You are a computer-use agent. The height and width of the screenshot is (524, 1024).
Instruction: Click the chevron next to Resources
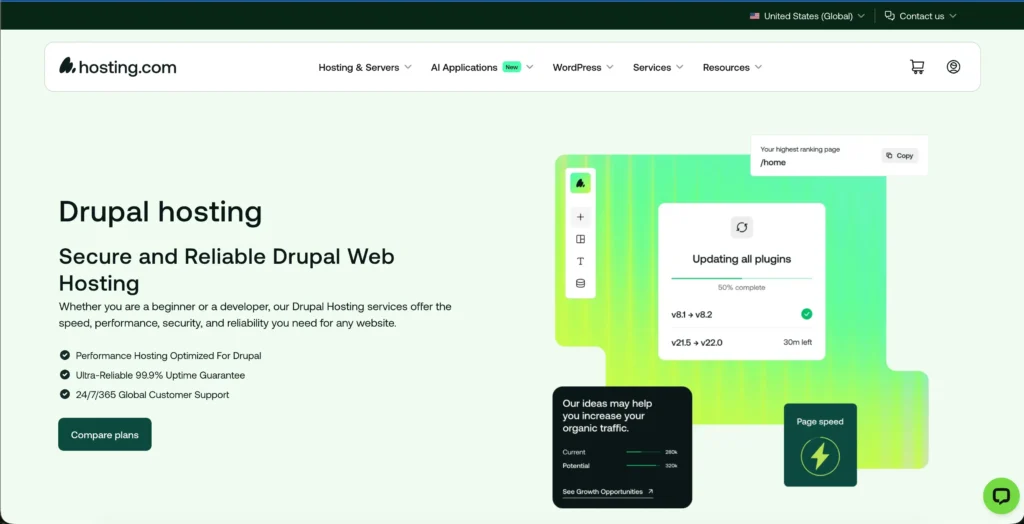pyautogui.click(x=758, y=67)
